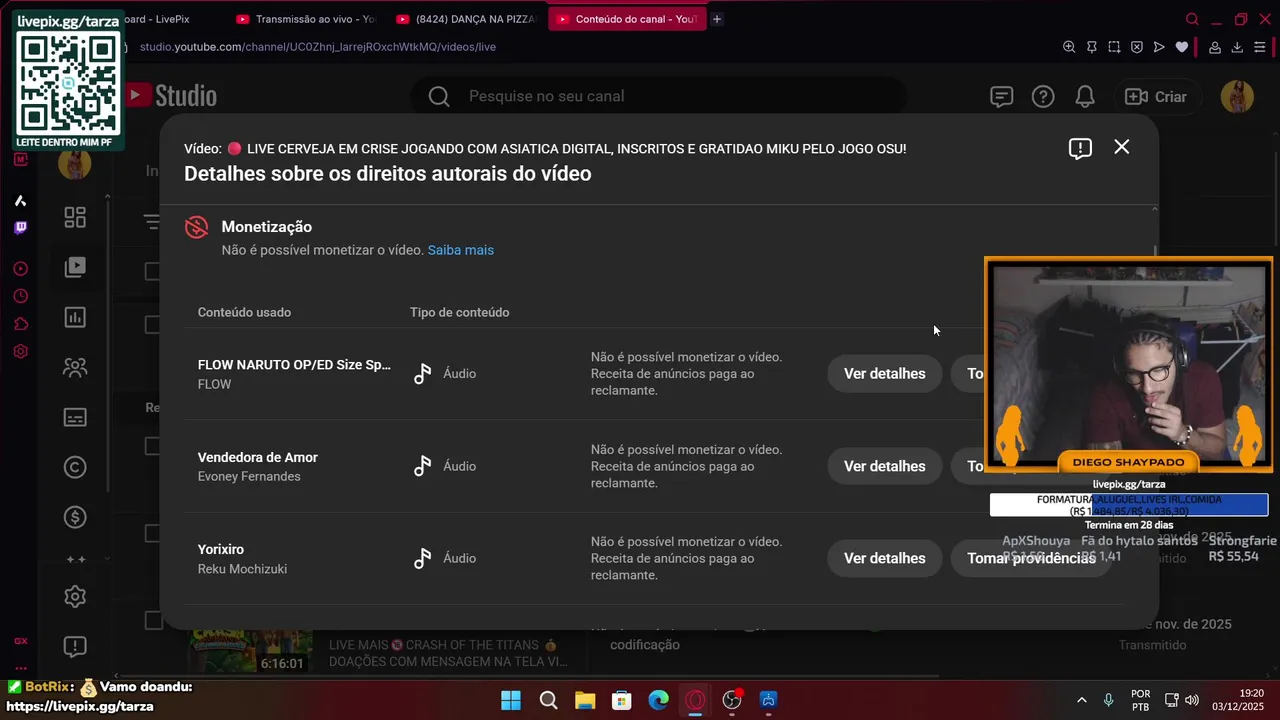Switch to Transmissão ao vivo browser tab
Image resolution: width=1280 pixels, height=720 pixels.
tap(307, 19)
